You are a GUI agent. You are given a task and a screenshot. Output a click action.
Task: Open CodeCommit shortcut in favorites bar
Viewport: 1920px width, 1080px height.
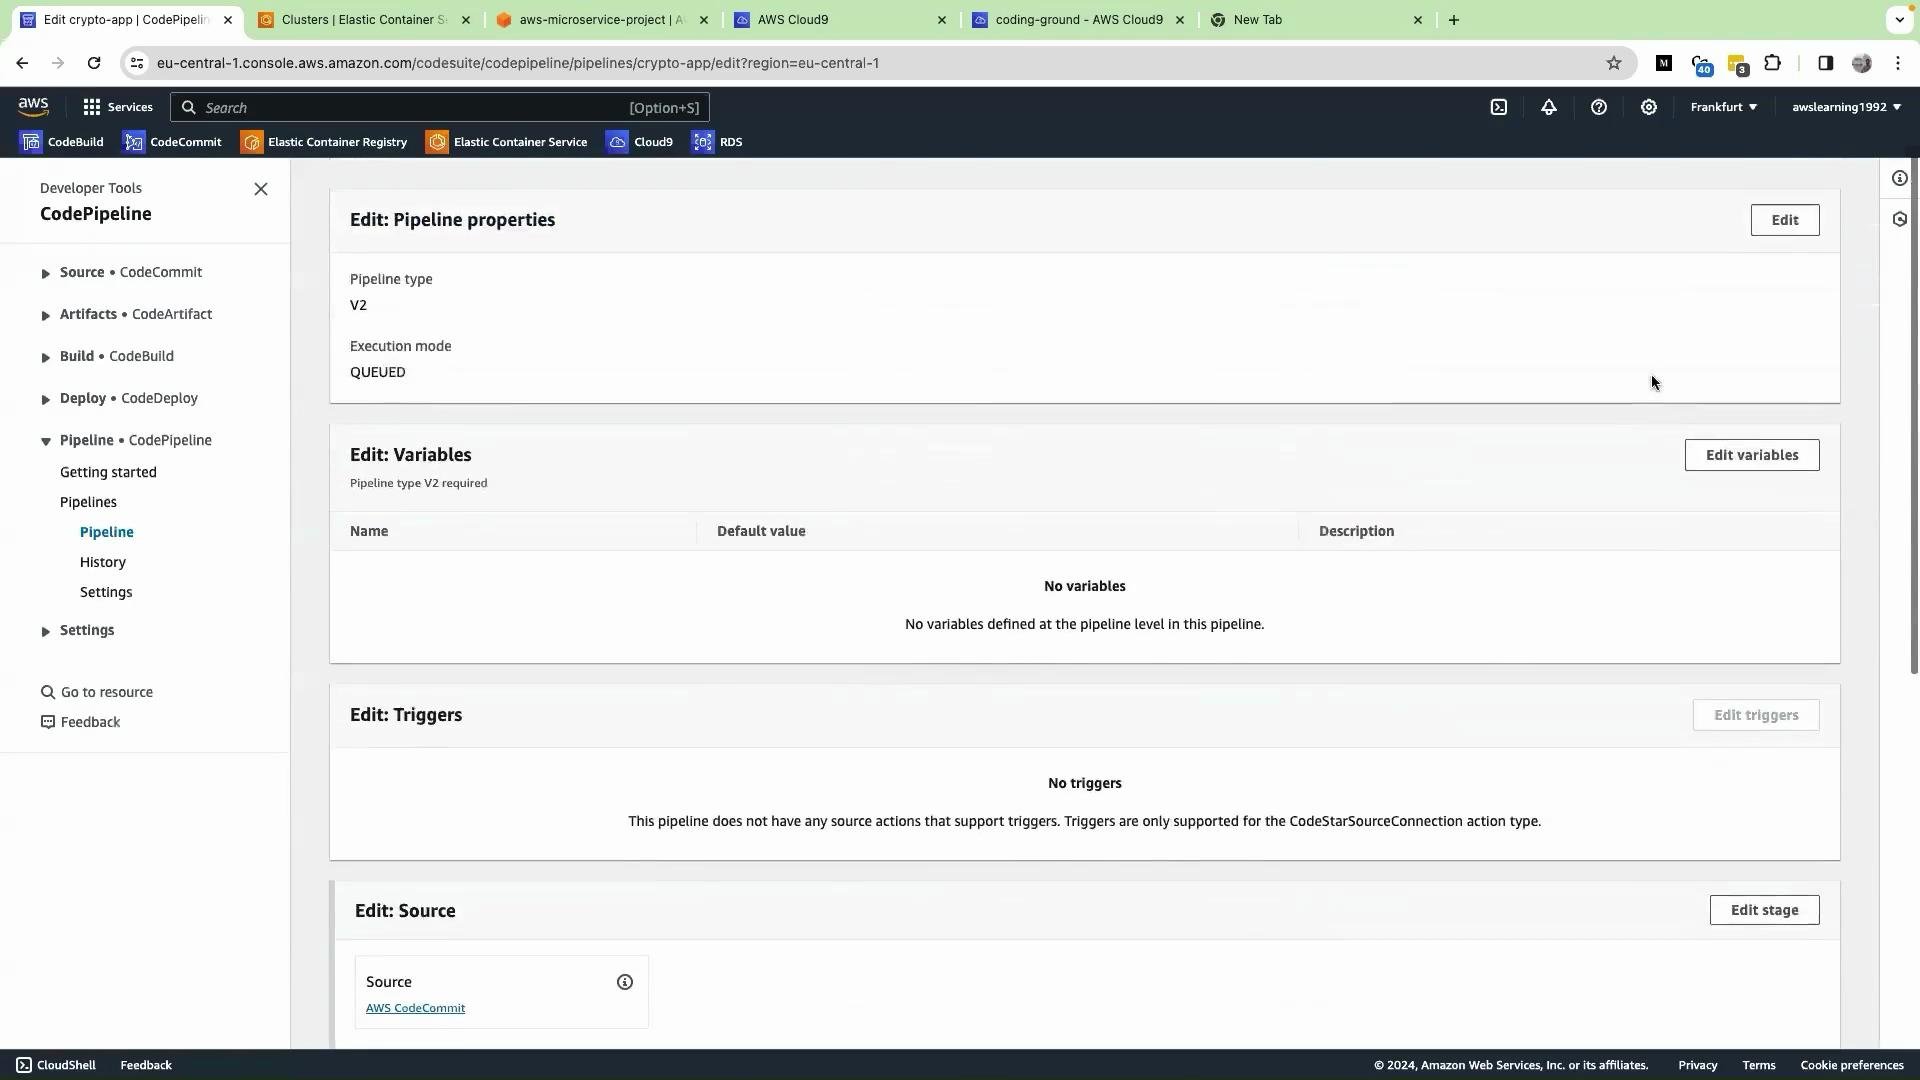[x=172, y=142]
